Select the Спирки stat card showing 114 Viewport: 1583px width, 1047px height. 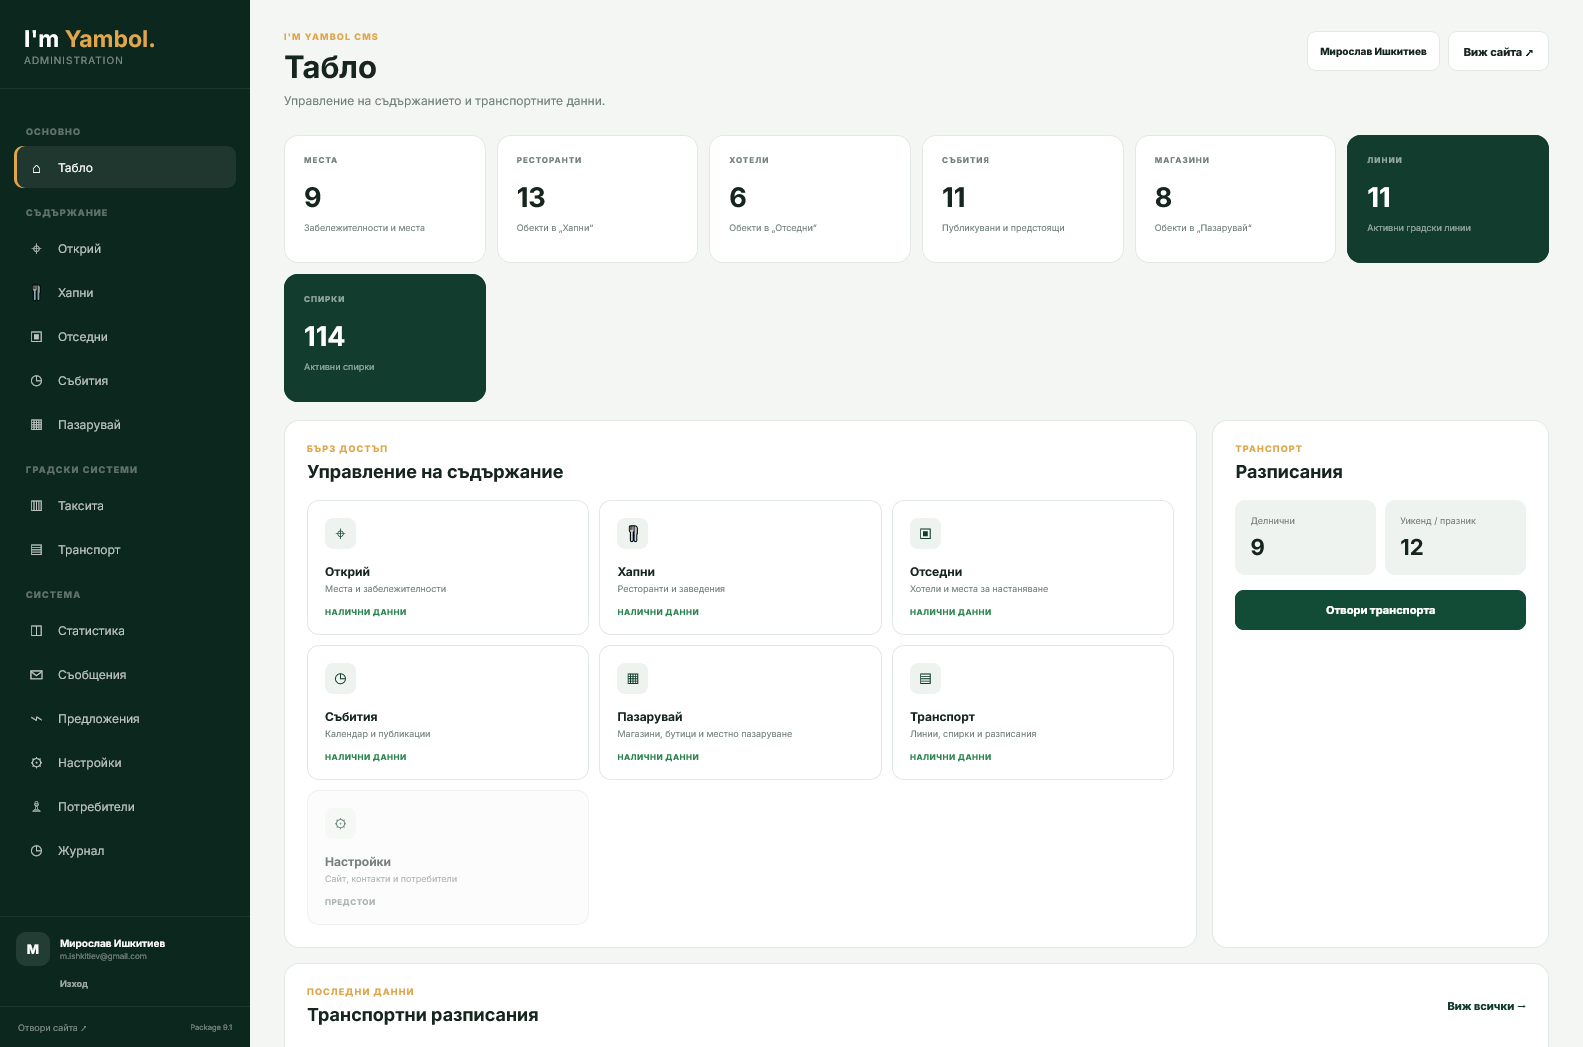pyautogui.click(x=385, y=338)
